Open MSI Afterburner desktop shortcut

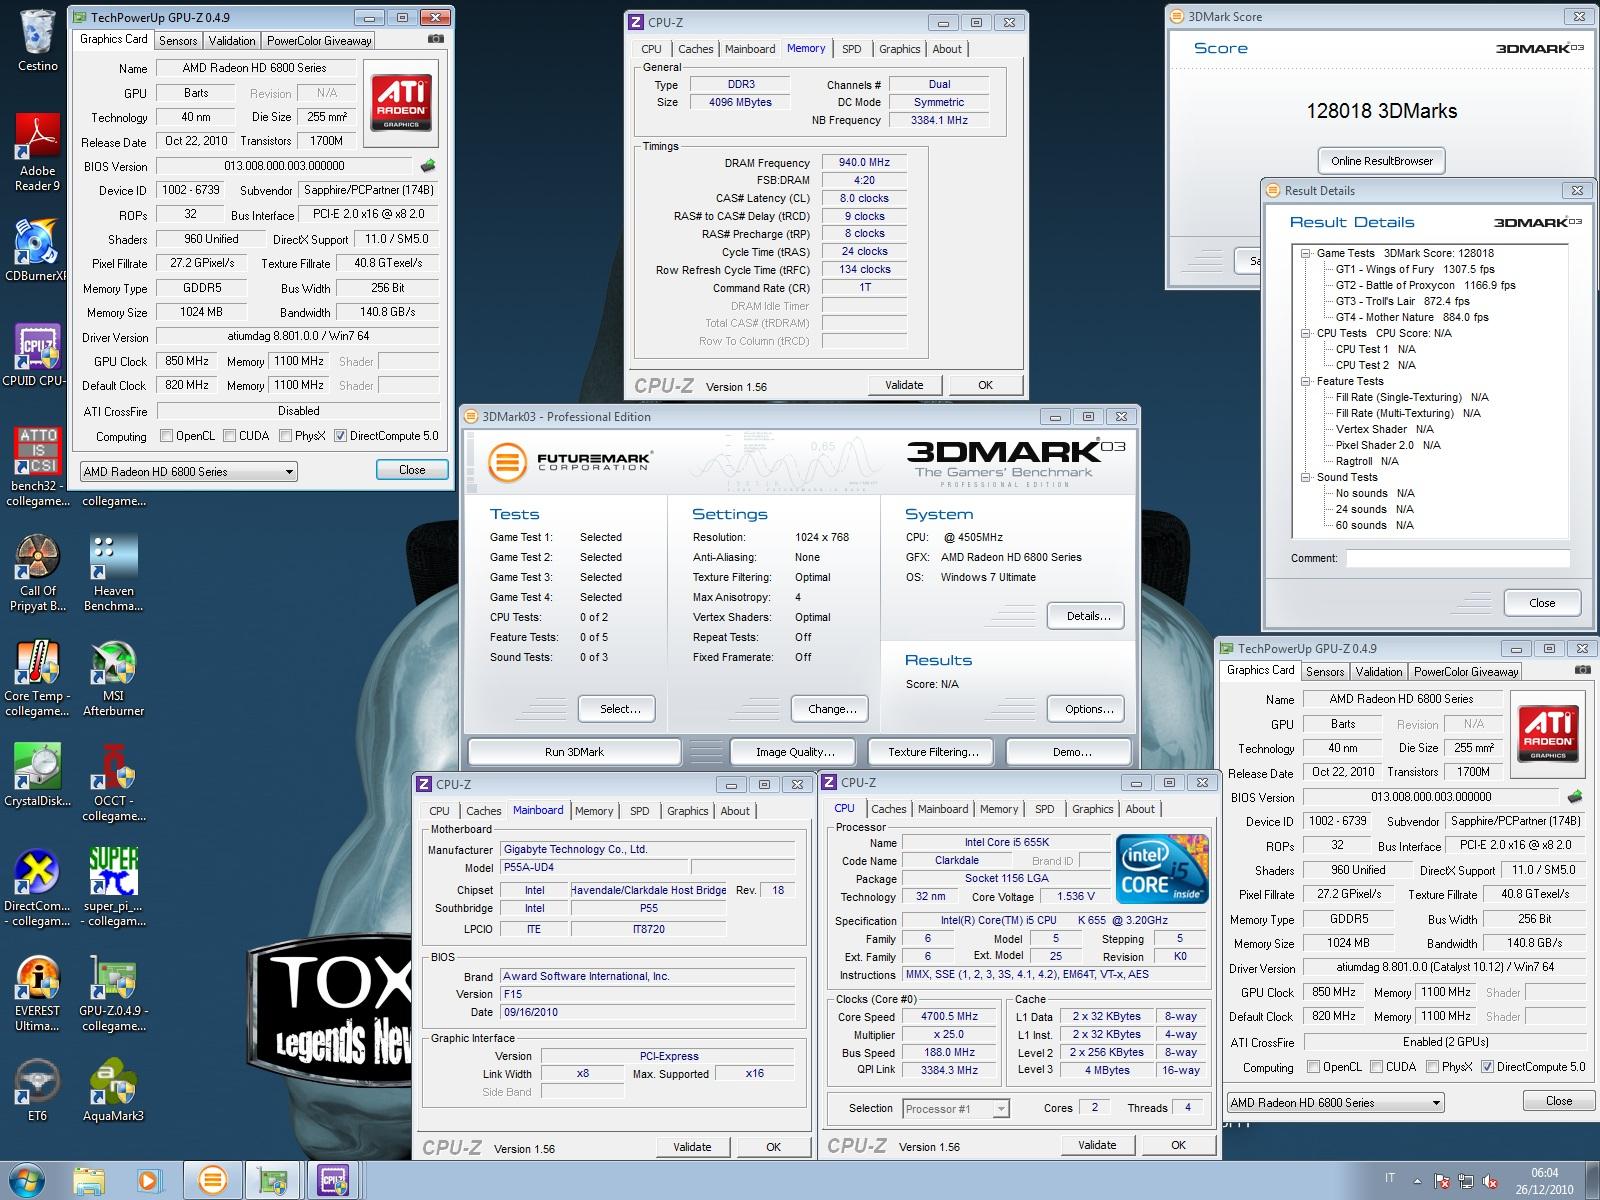(113, 678)
